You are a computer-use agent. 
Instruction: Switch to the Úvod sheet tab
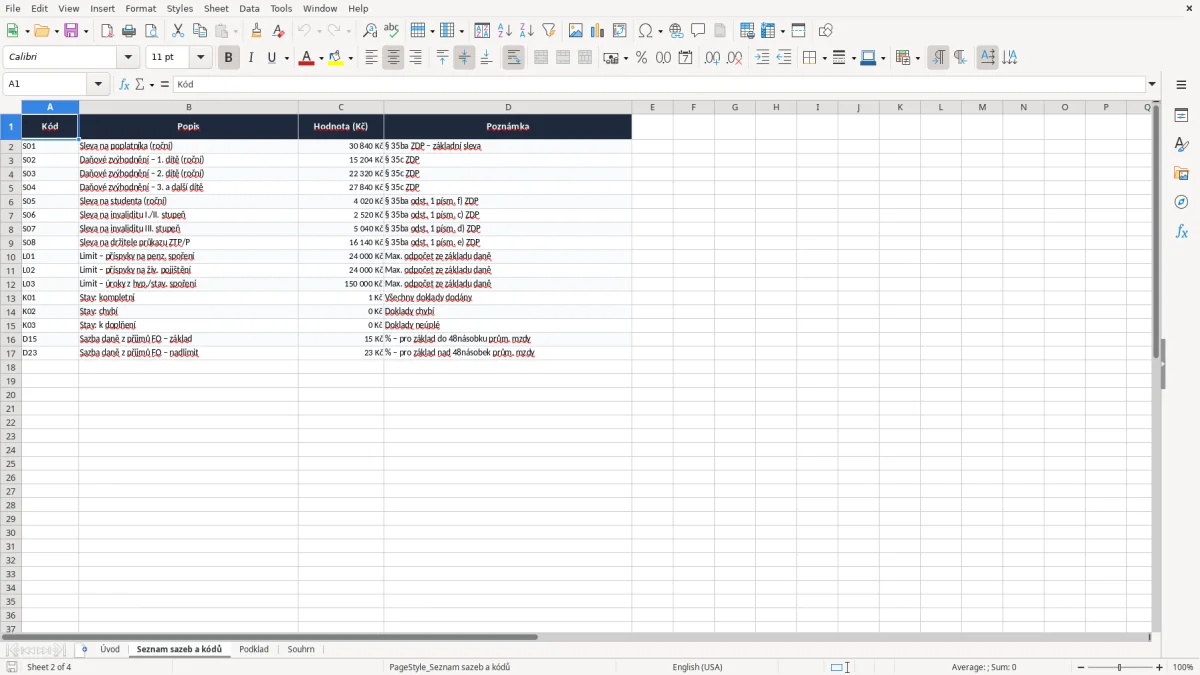[x=110, y=649]
